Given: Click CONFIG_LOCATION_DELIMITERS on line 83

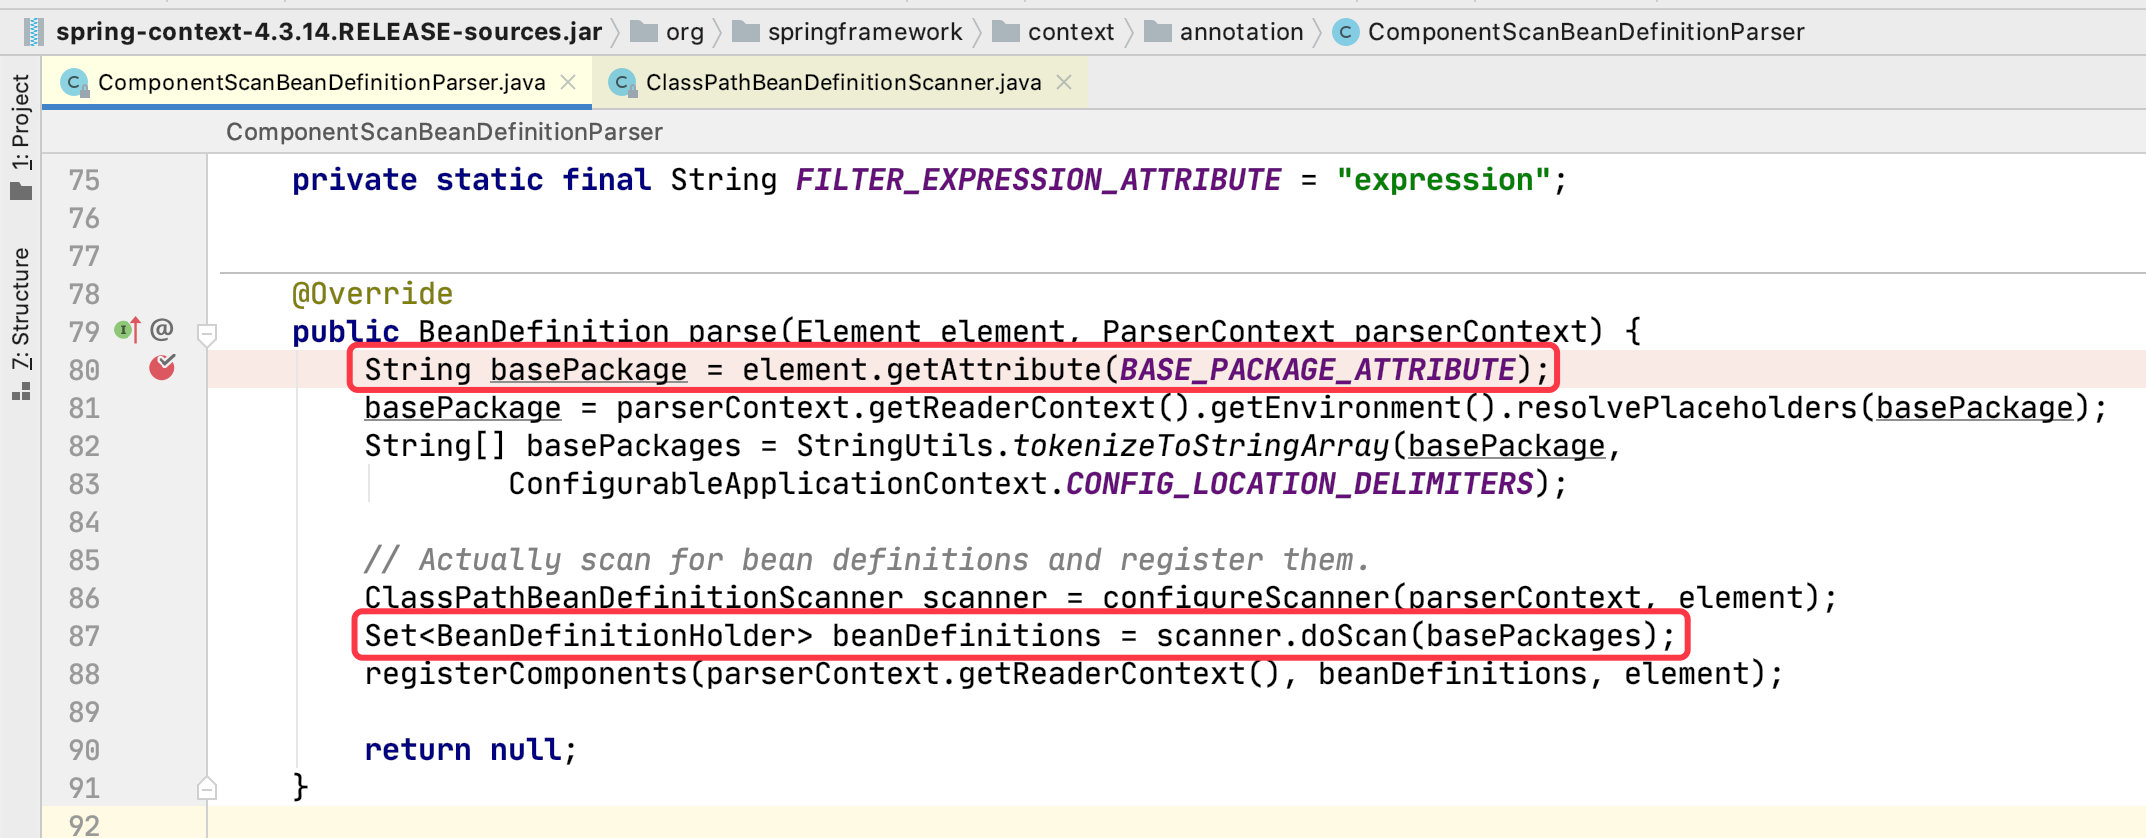Looking at the screenshot, I should pyautogui.click(x=1299, y=484).
